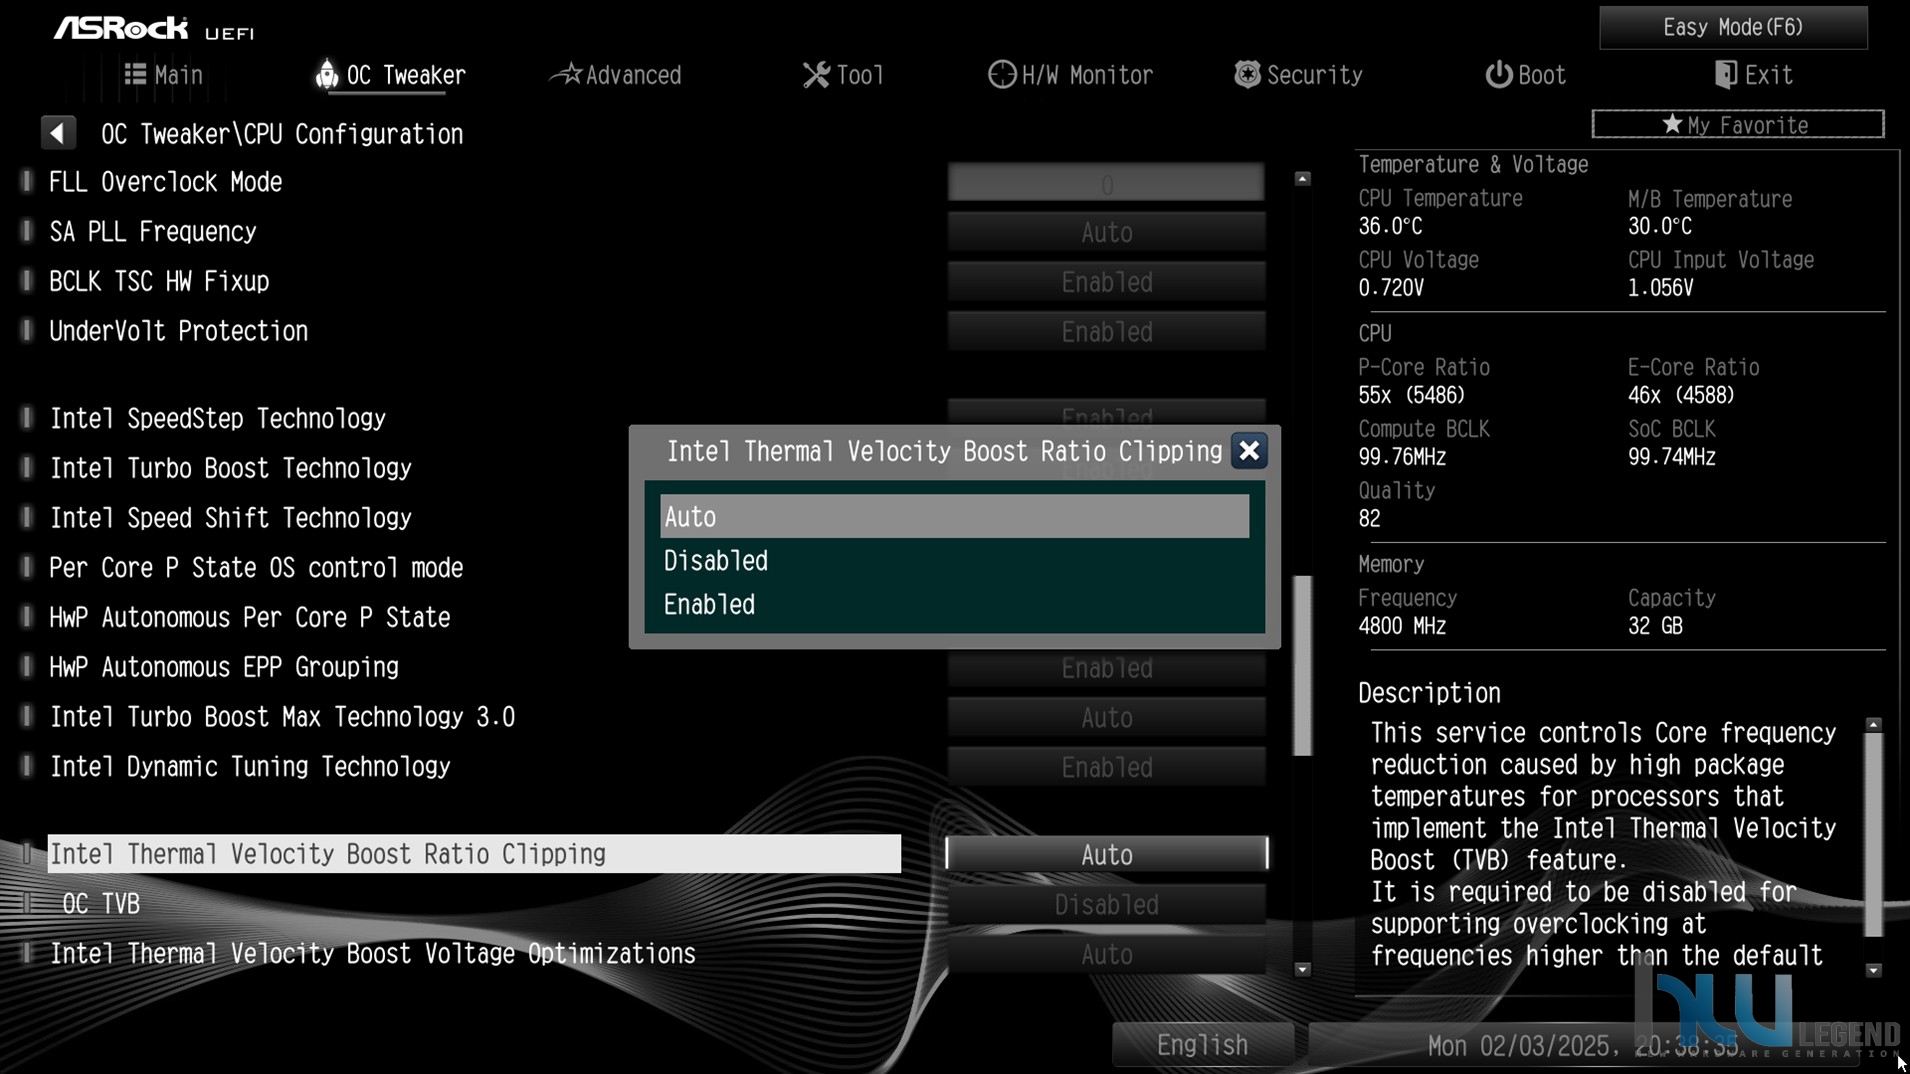Open My Favorite list
This screenshot has height=1074, width=1910.
pyautogui.click(x=1737, y=125)
